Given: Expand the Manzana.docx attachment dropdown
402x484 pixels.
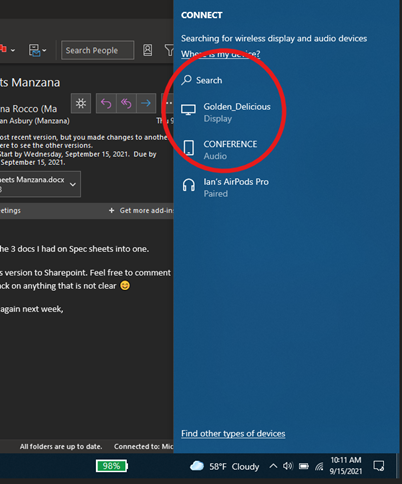Looking at the screenshot, I should (73, 184).
